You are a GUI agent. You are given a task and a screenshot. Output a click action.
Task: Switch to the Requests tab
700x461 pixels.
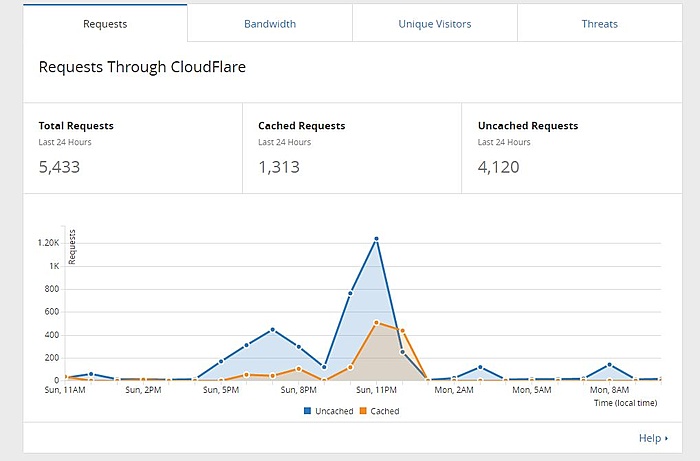tap(105, 24)
